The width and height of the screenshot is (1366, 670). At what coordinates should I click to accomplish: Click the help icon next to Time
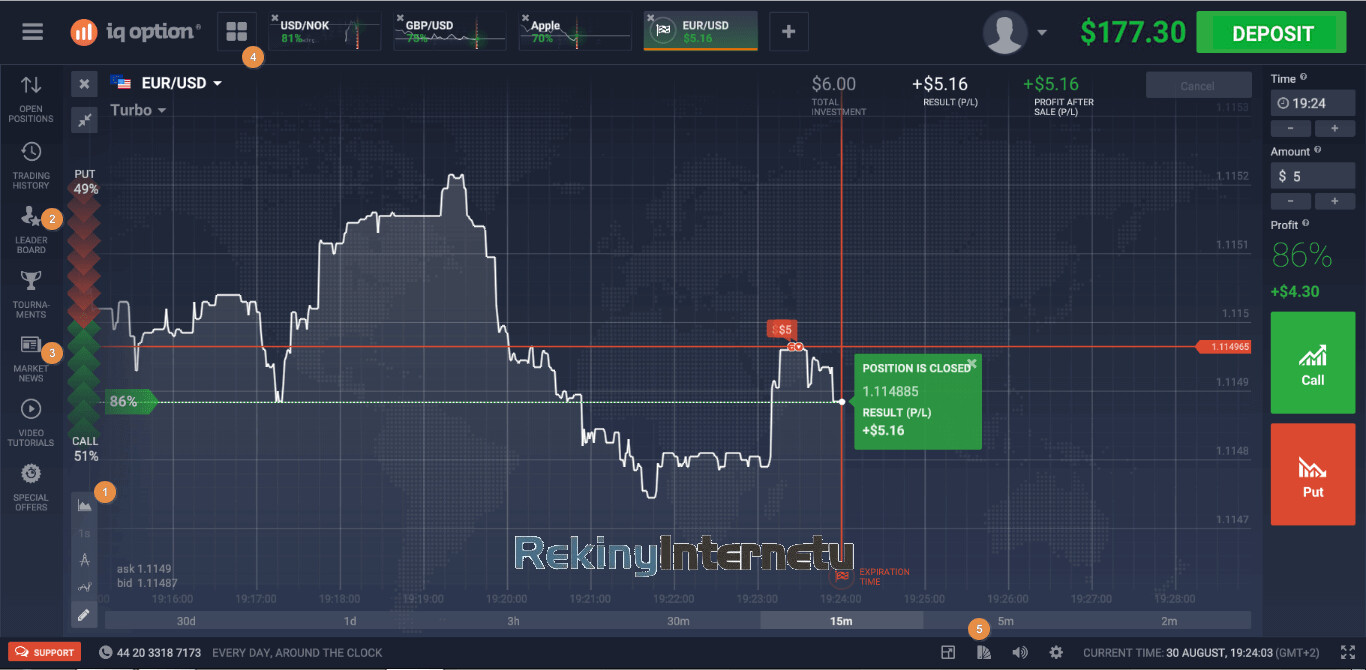(x=1303, y=78)
